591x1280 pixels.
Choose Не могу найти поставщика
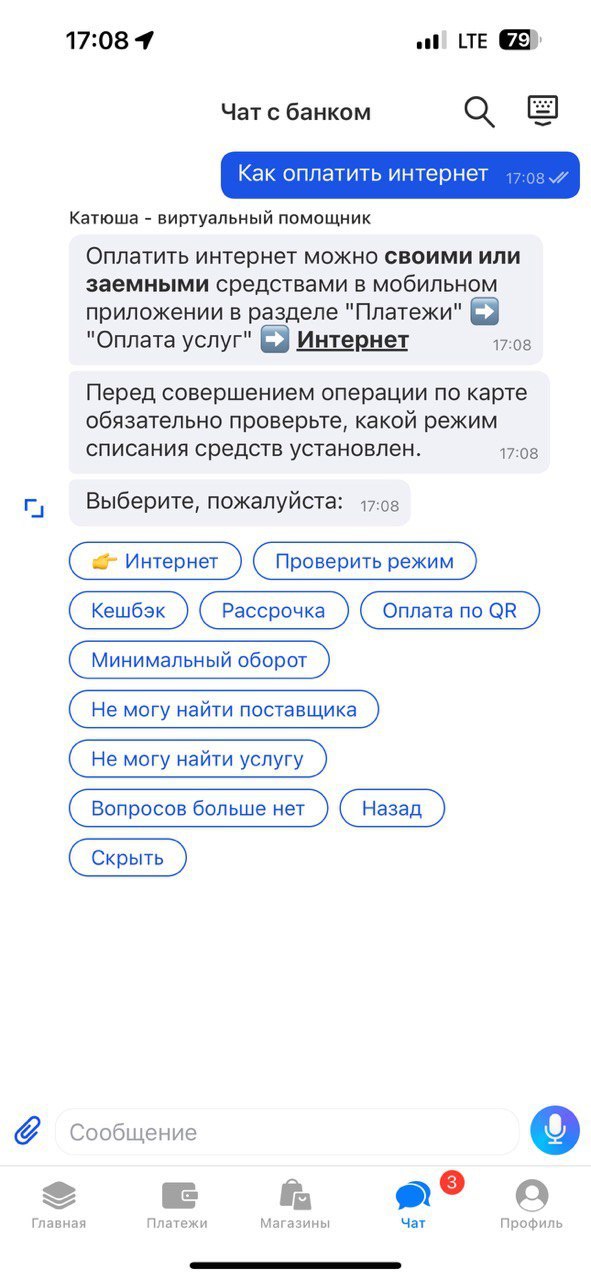point(224,709)
